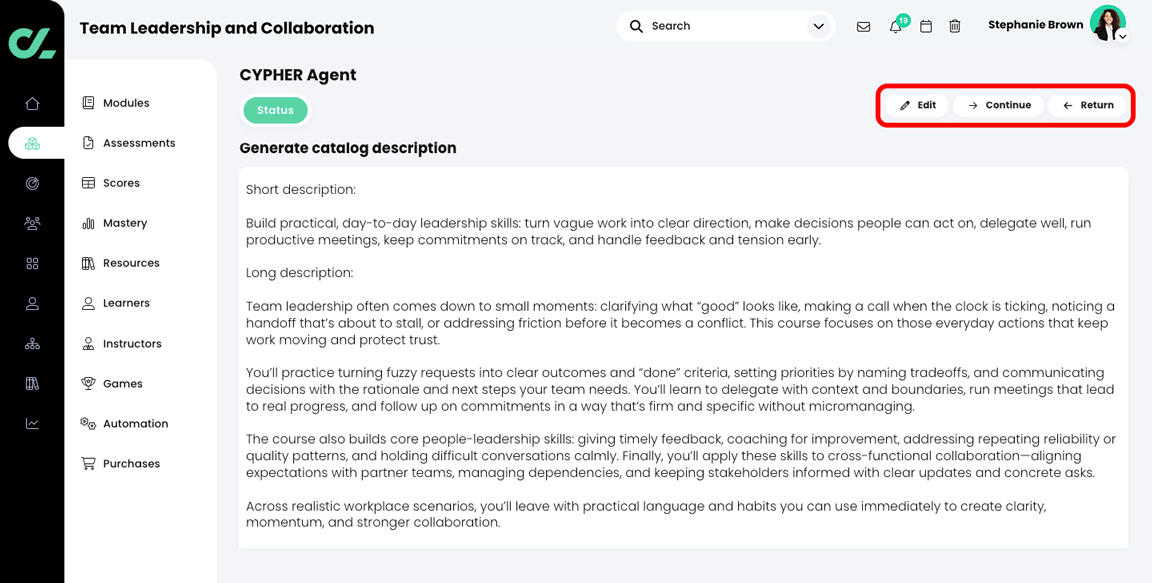Open the grid apps icon in left rail
Viewport: 1152px width, 583px height.
point(32,264)
